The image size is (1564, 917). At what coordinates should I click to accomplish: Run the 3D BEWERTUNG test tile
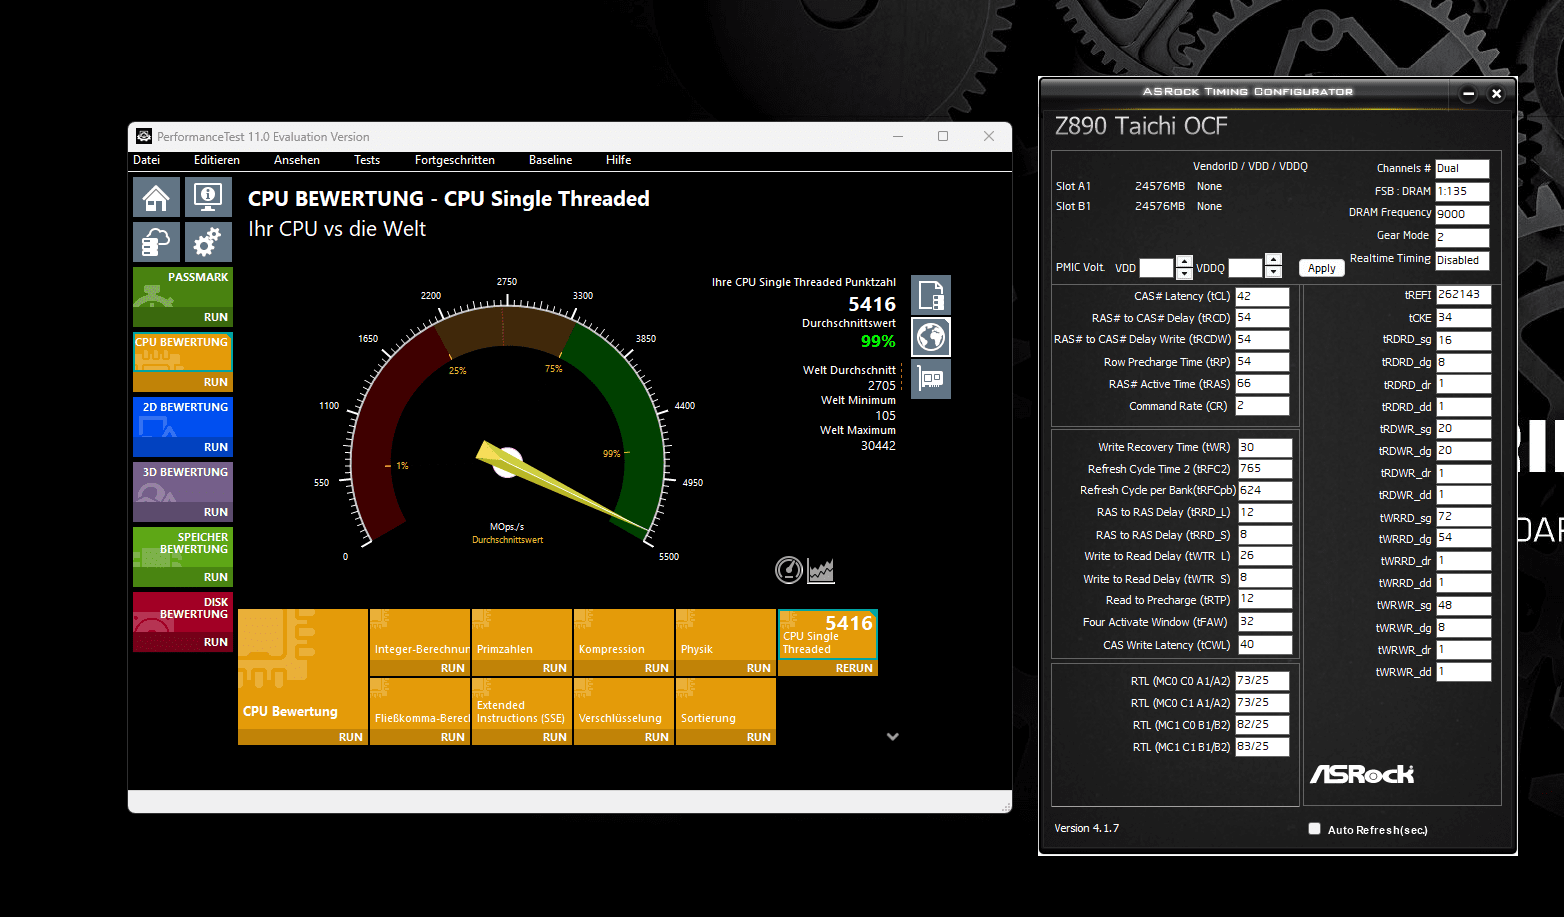point(216,512)
